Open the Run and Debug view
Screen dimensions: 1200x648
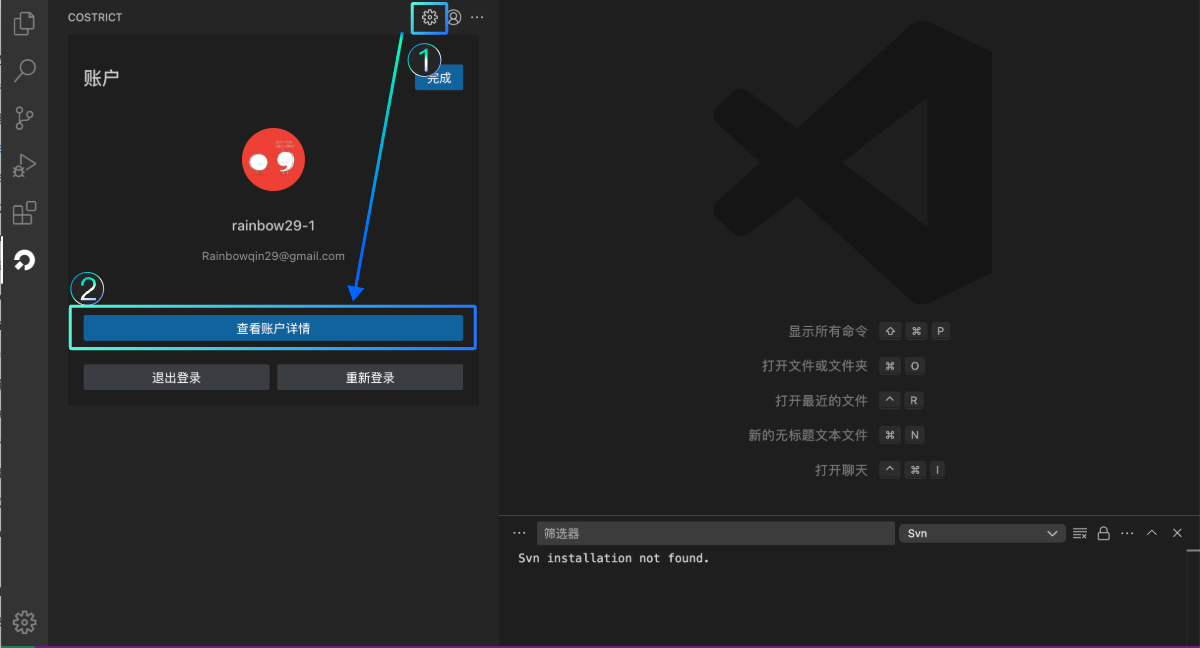coord(24,165)
